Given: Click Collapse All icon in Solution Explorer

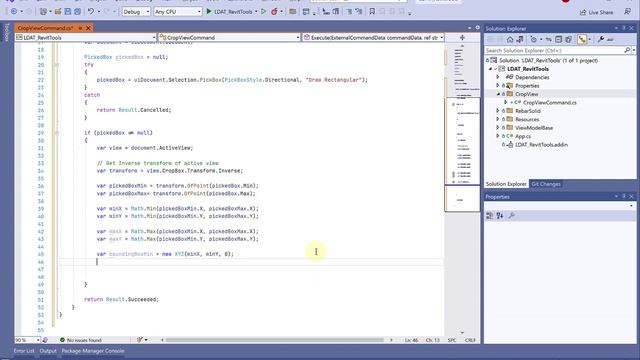Looking at the screenshot, I should [558, 40].
